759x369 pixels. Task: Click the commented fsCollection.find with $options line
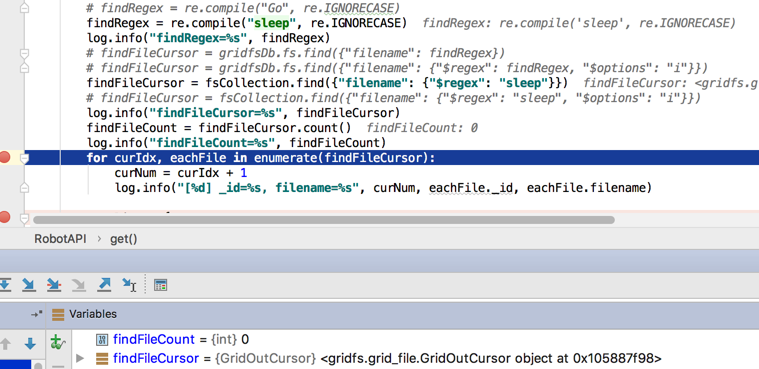[394, 98]
